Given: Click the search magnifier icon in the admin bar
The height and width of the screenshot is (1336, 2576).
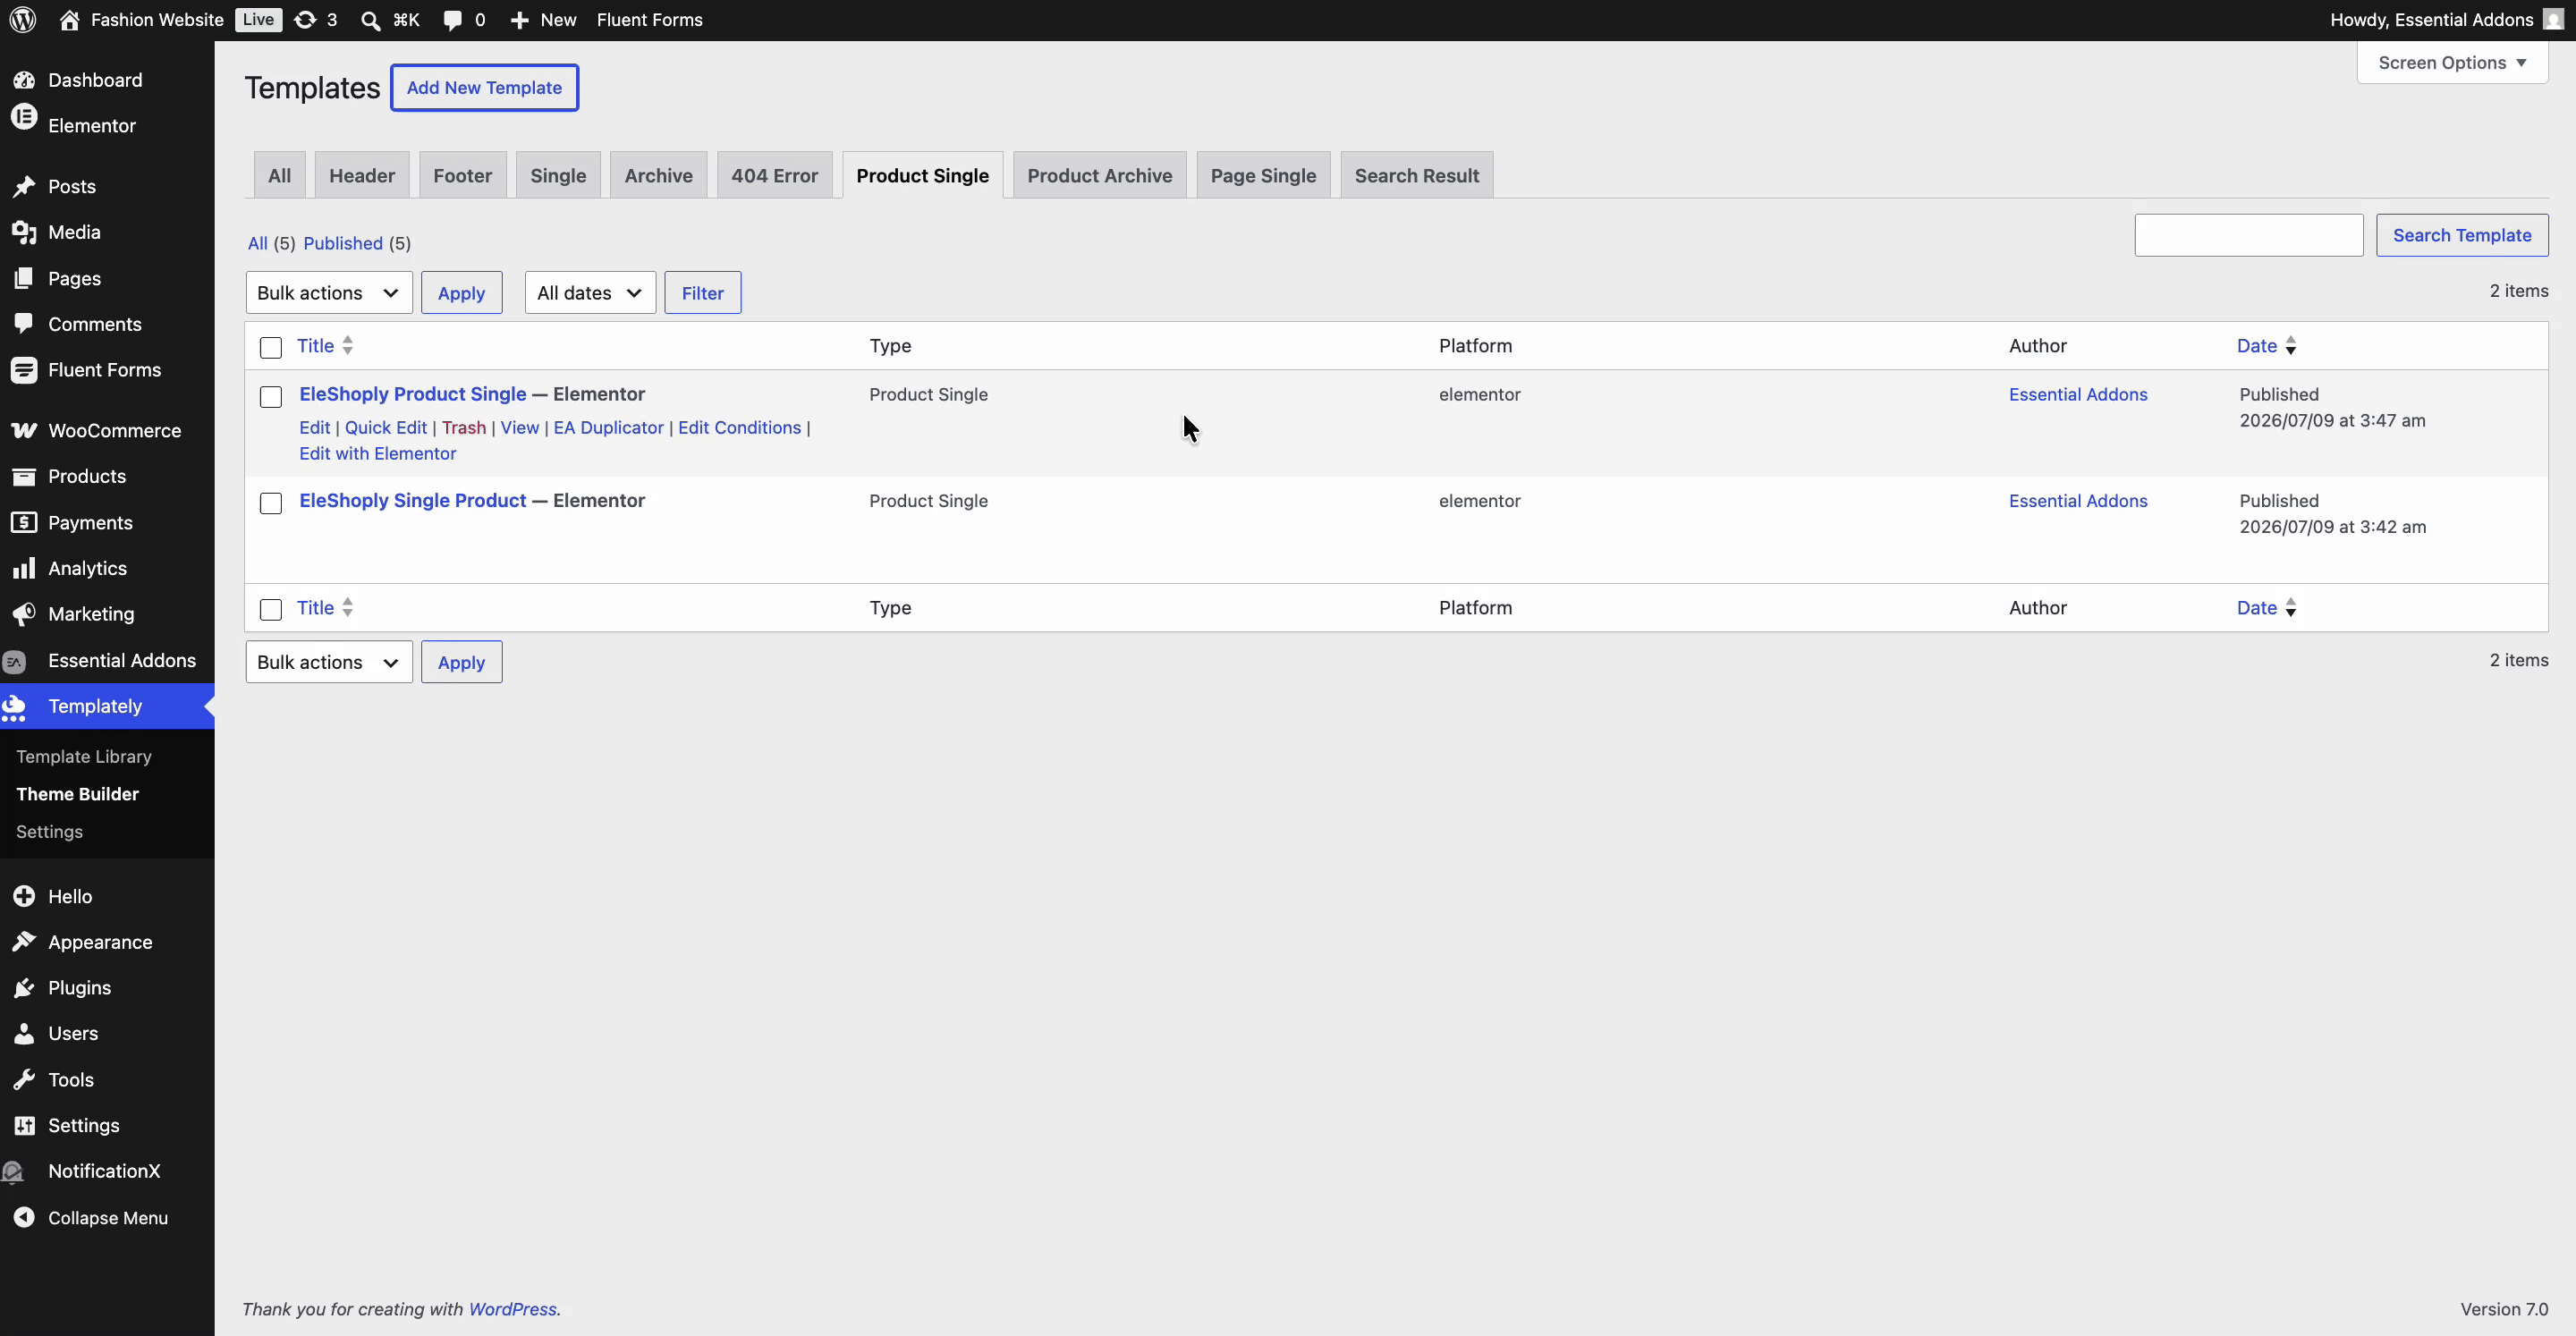Looking at the screenshot, I should coord(370,20).
